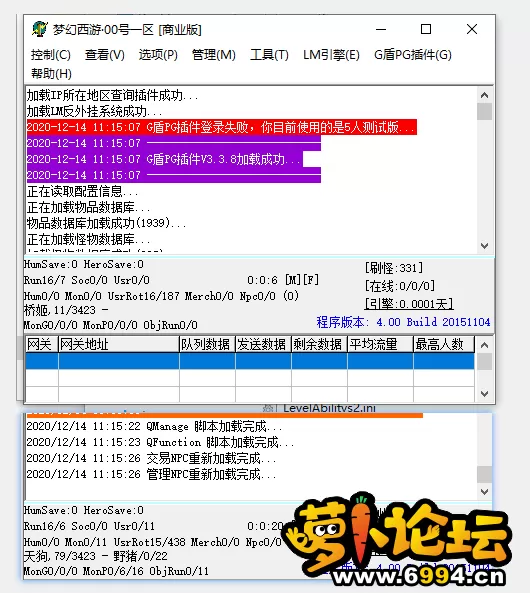The height and width of the screenshot is (593, 530).
Task: Click the HumSave:0 HeroSave:0 status line
Action: 84,264
